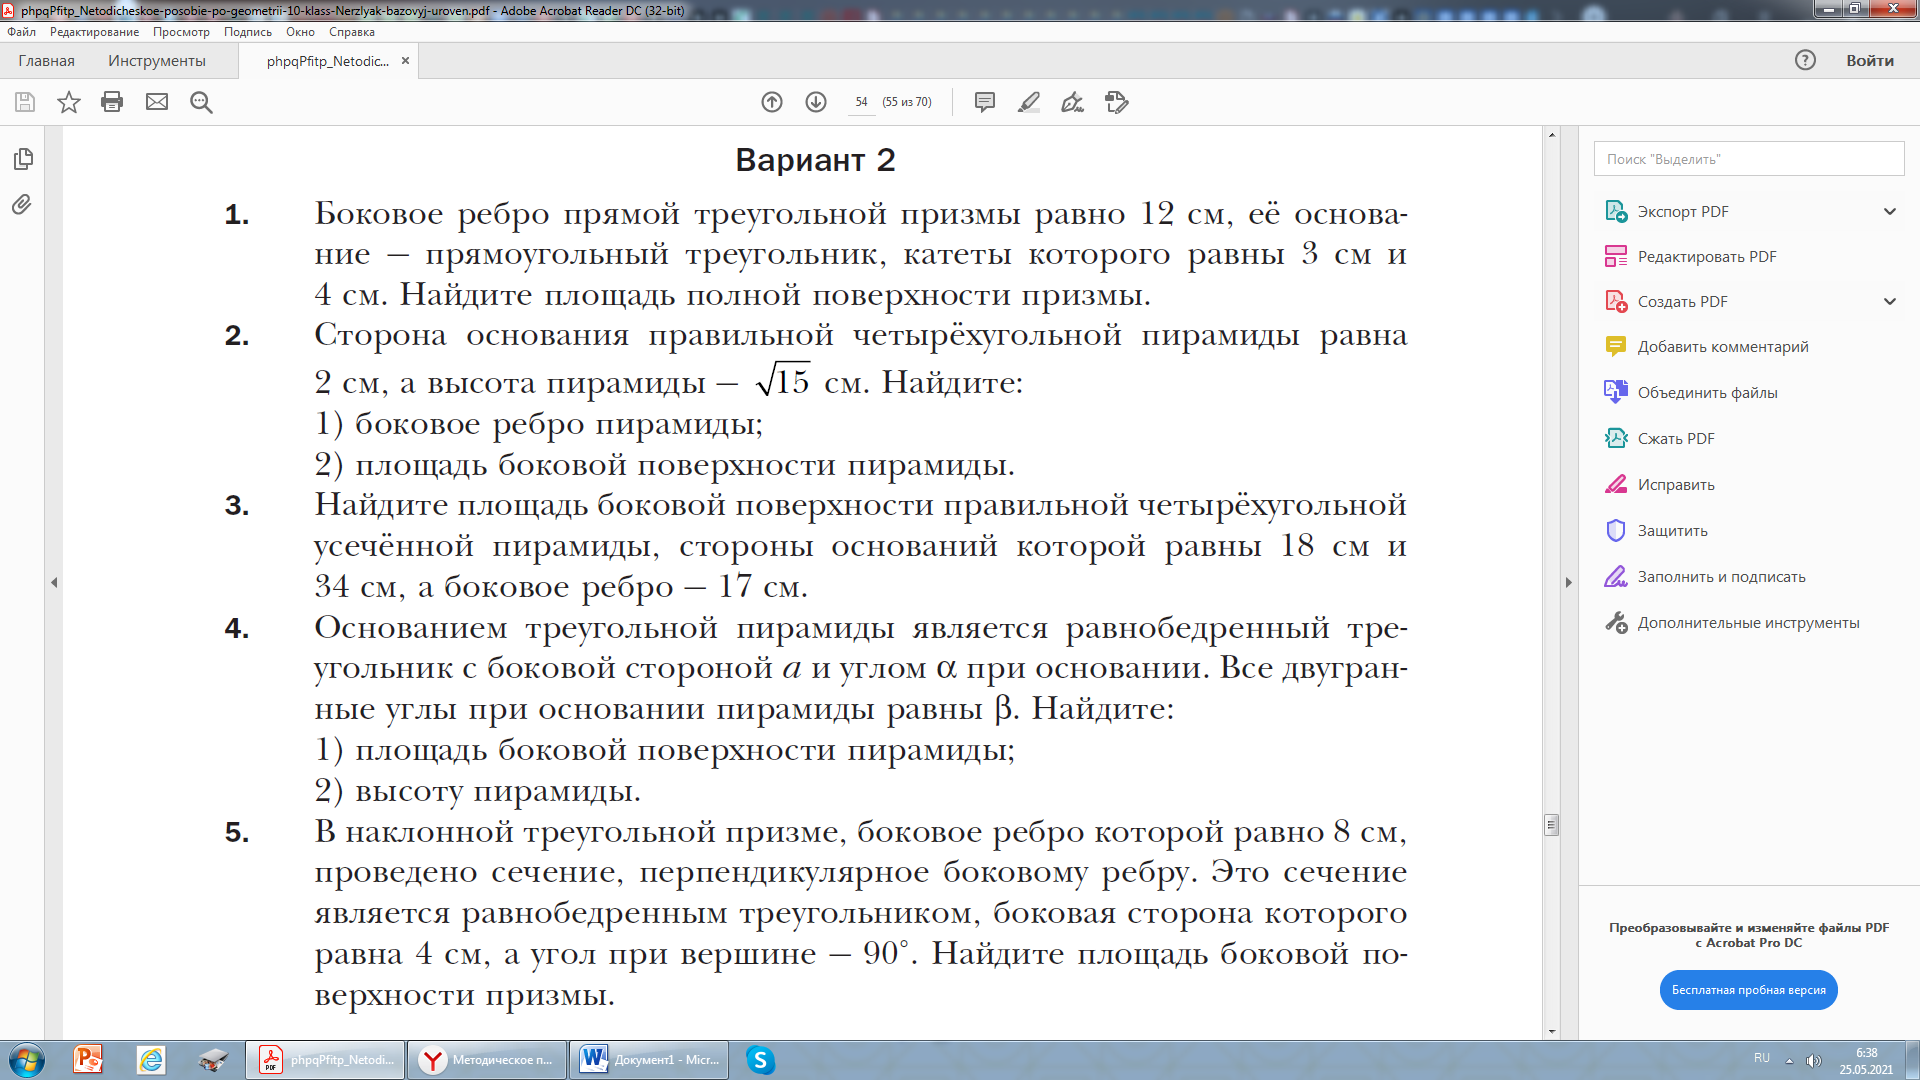Viewport: 1920px width, 1080px height.
Task: Click Экспорт PDF tool
Action: [x=1683, y=212]
